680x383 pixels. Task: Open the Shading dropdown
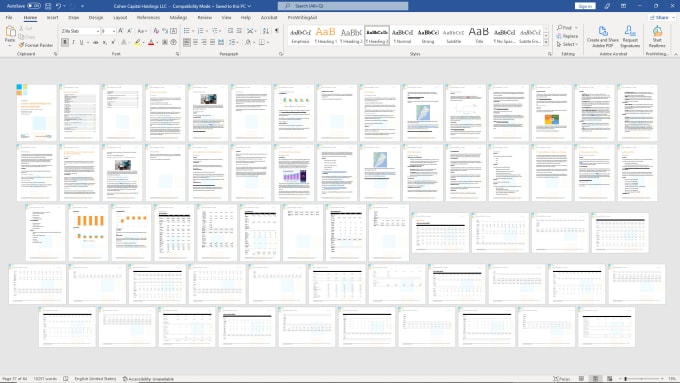[x=253, y=43]
